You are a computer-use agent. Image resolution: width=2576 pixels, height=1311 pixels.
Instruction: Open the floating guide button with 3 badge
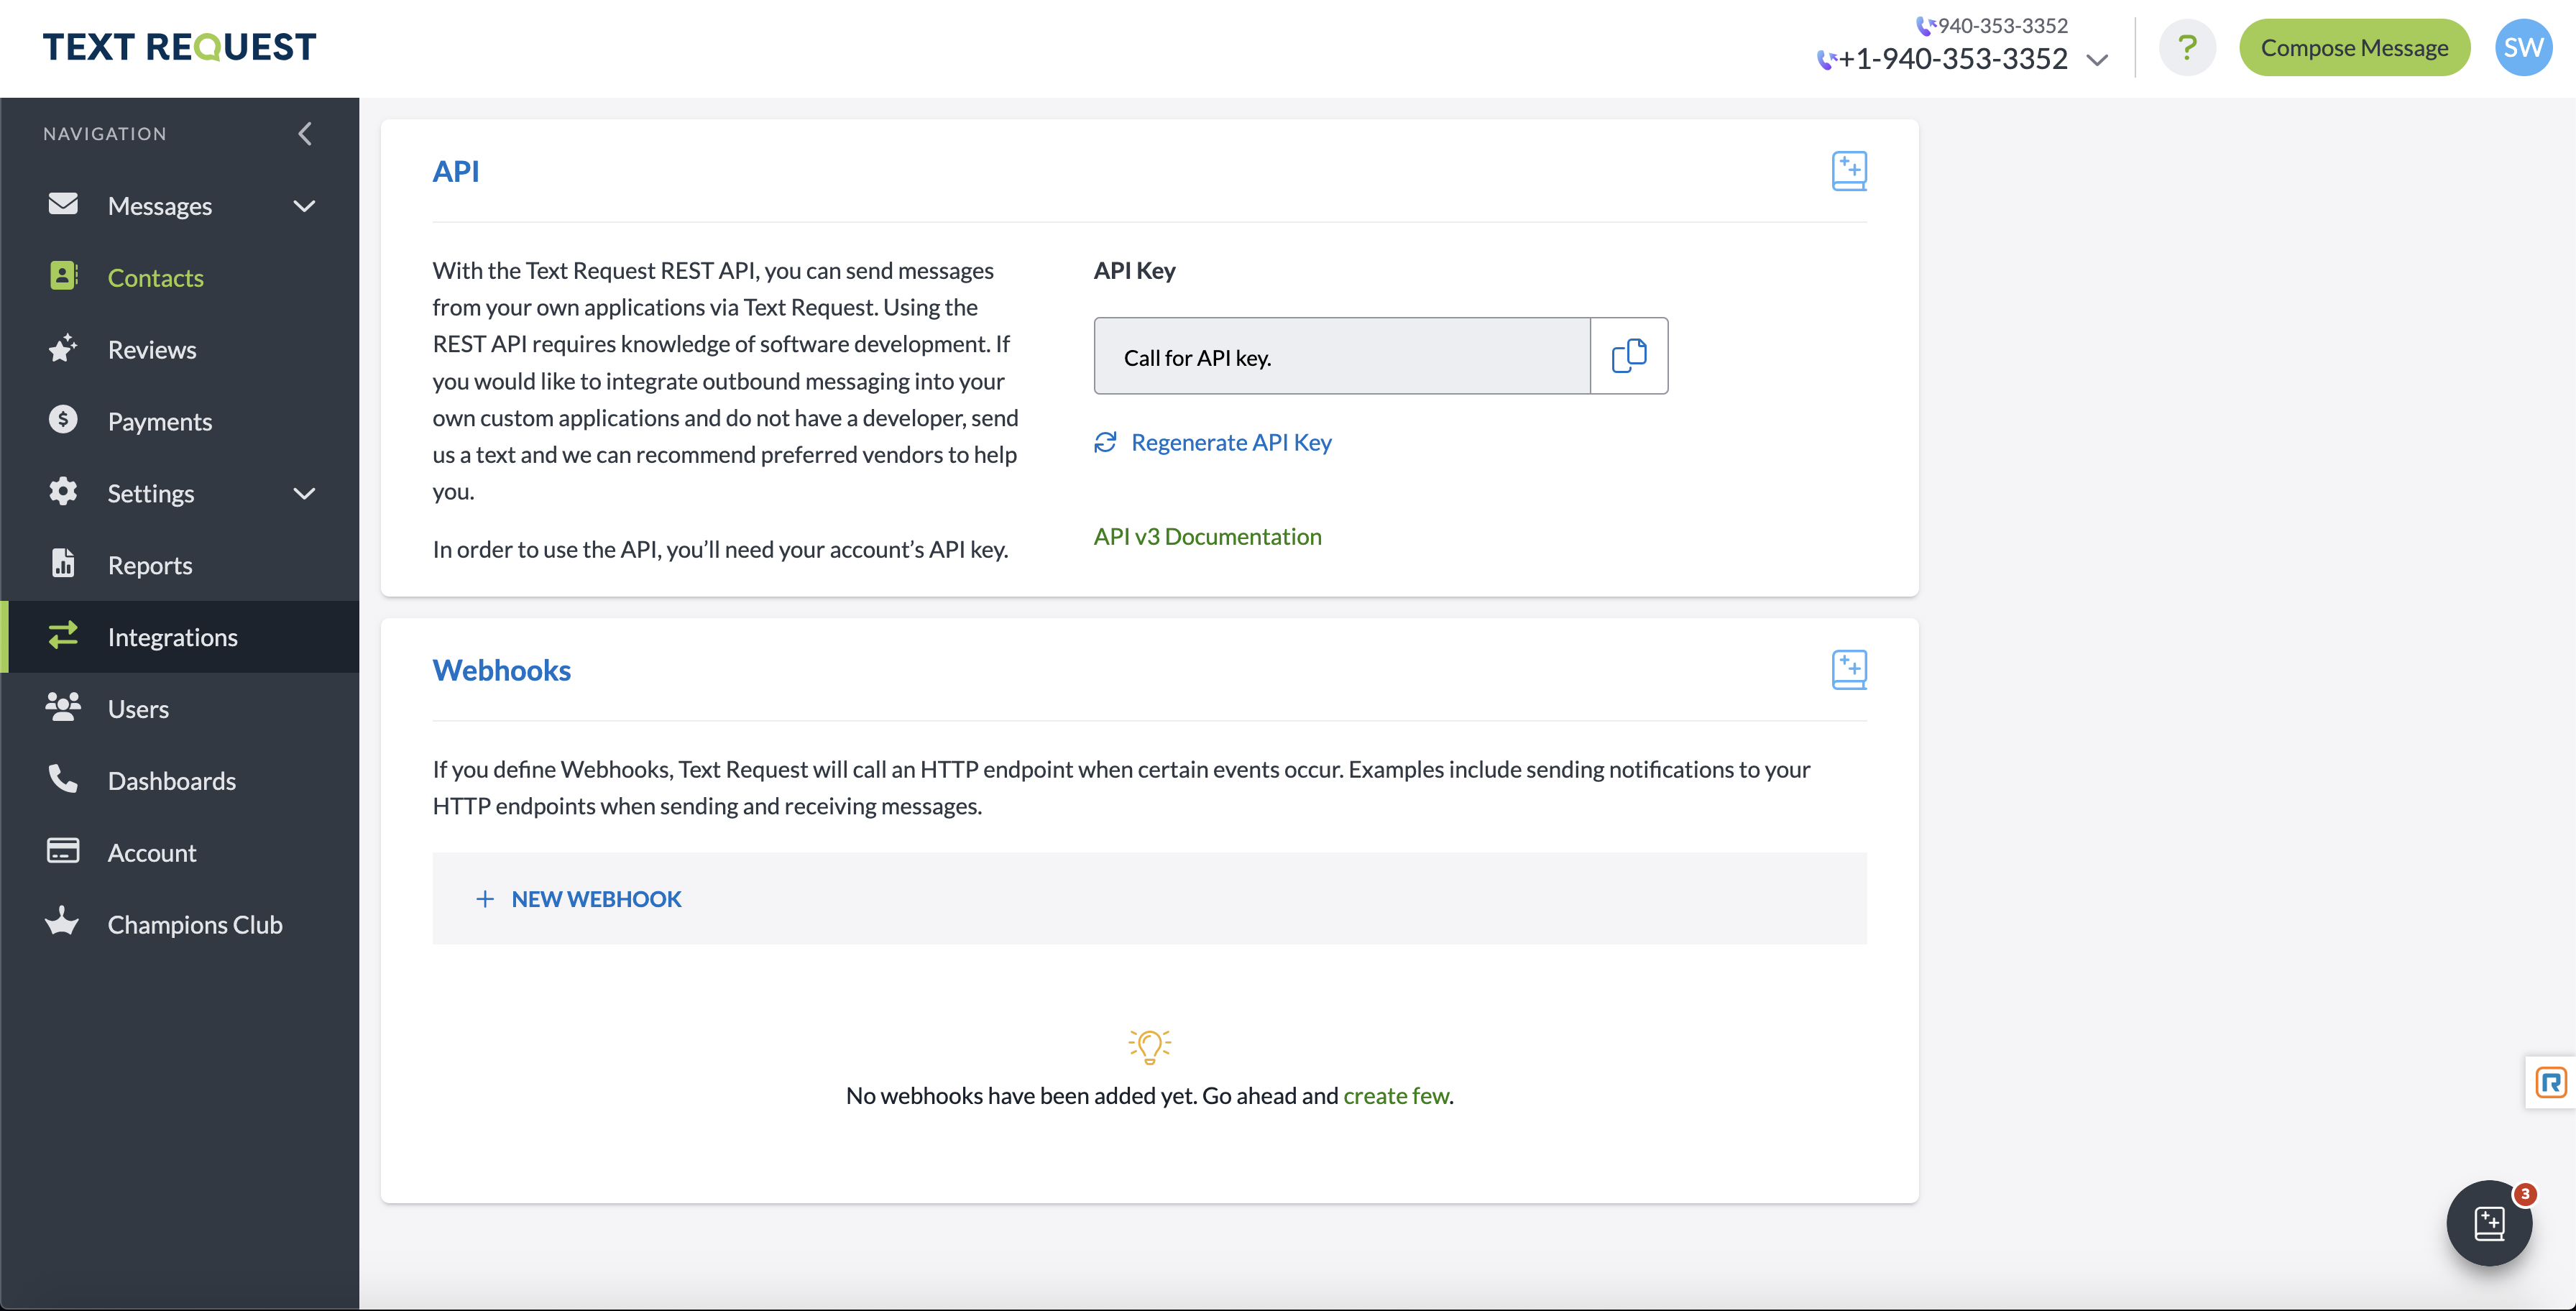pos(2489,1223)
